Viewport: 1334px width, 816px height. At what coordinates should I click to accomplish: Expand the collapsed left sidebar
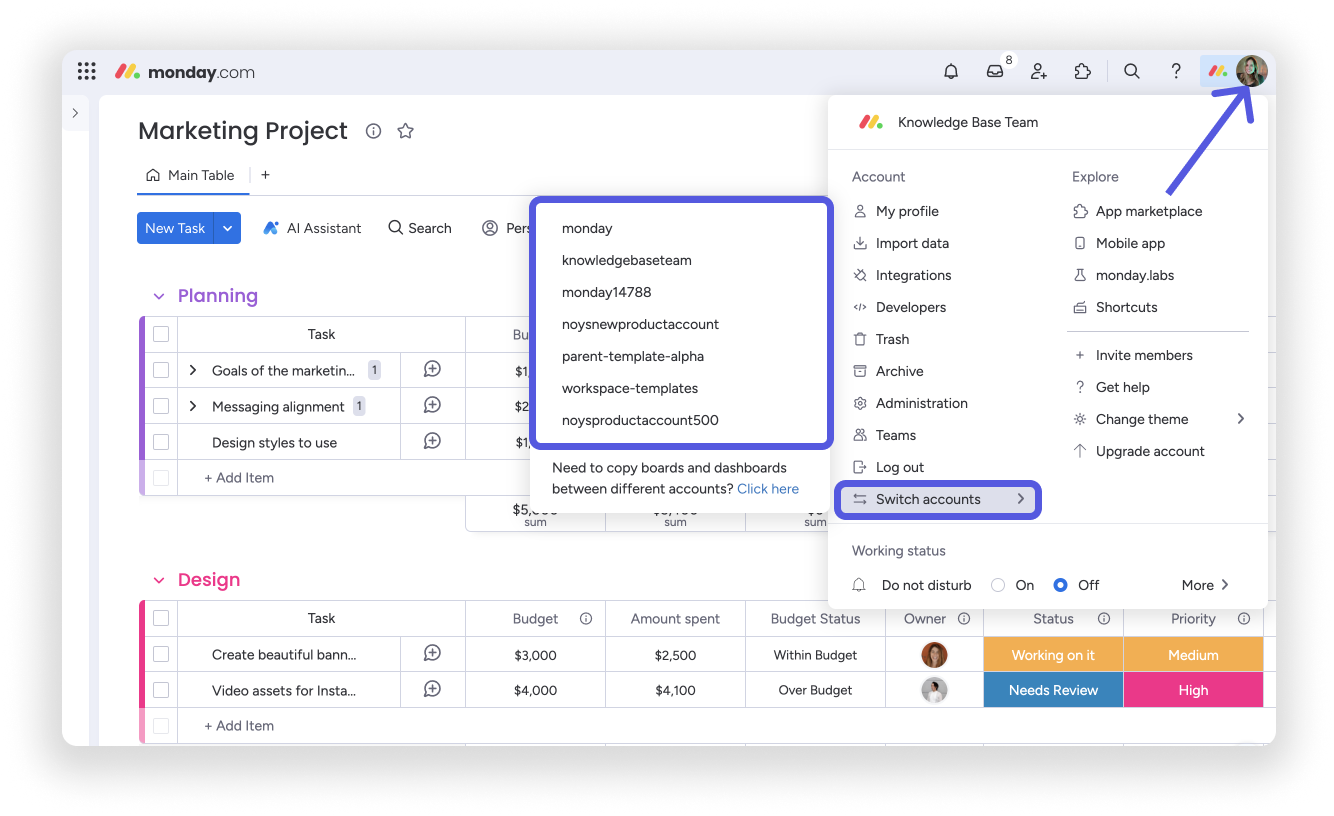tap(75, 113)
